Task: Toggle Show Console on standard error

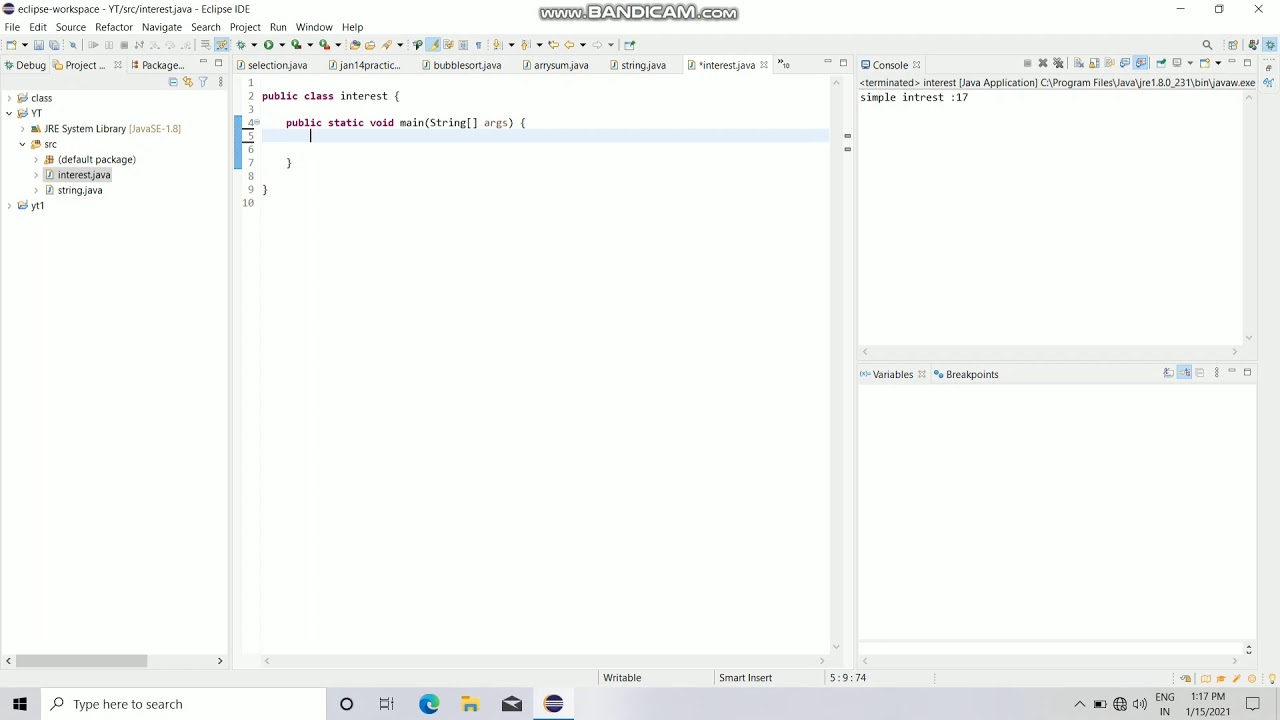Action: (1140, 64)
